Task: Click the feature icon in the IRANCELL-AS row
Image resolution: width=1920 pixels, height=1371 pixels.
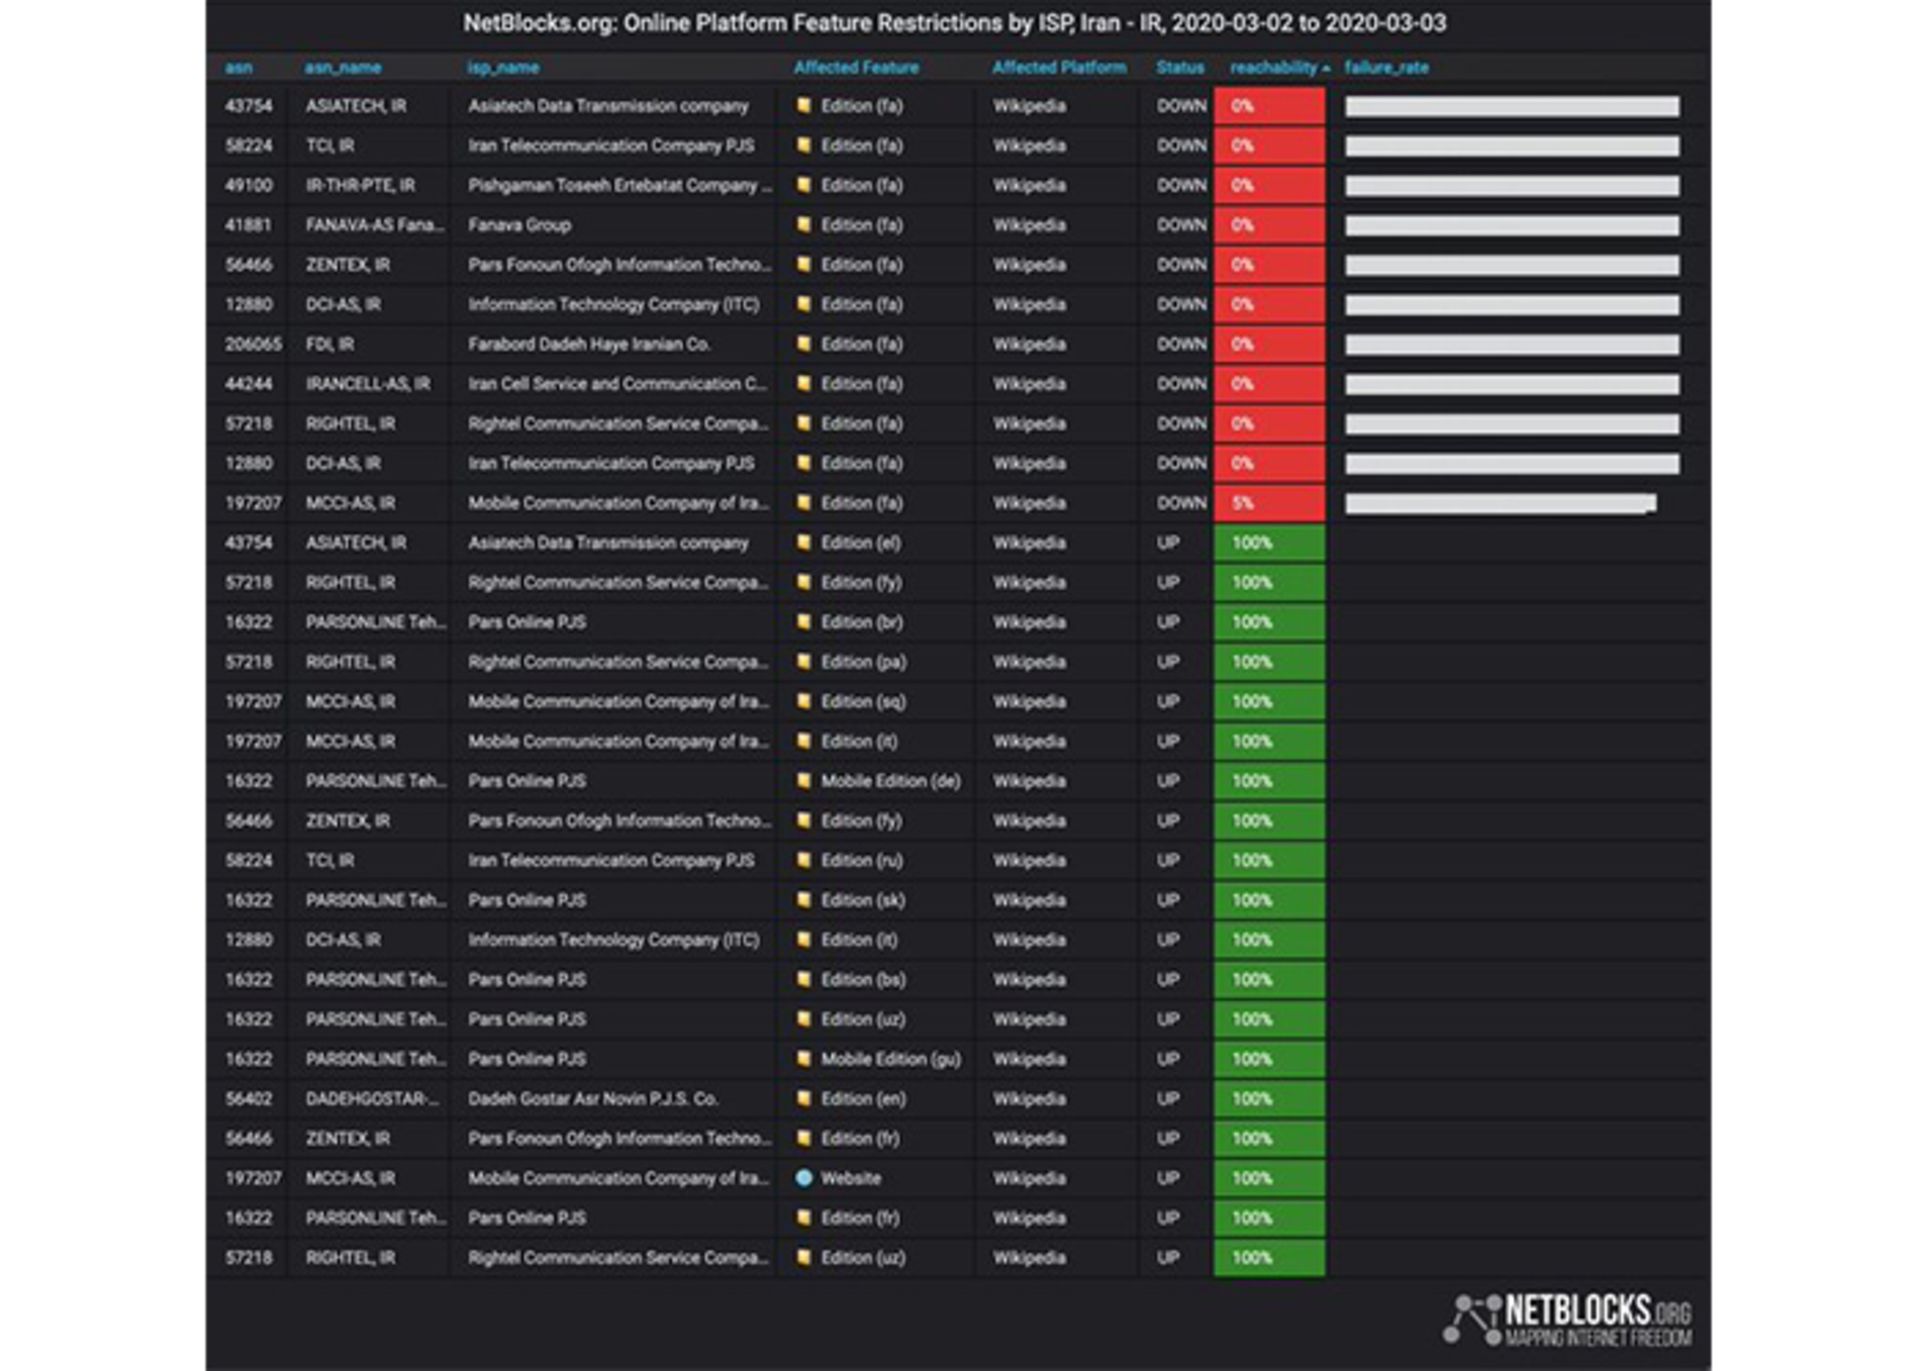Action: tap(803, 383)
